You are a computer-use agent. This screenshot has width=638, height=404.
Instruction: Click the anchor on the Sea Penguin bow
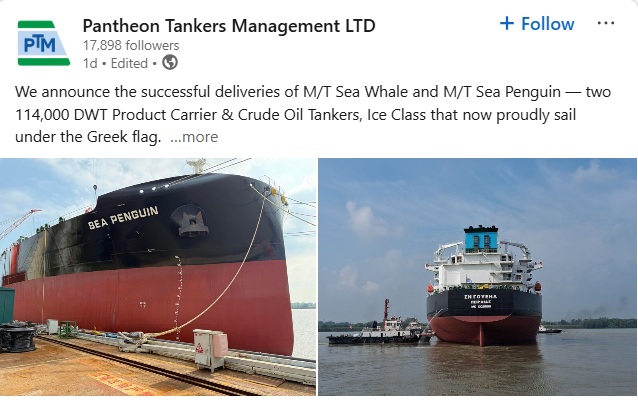pos(192,223)
